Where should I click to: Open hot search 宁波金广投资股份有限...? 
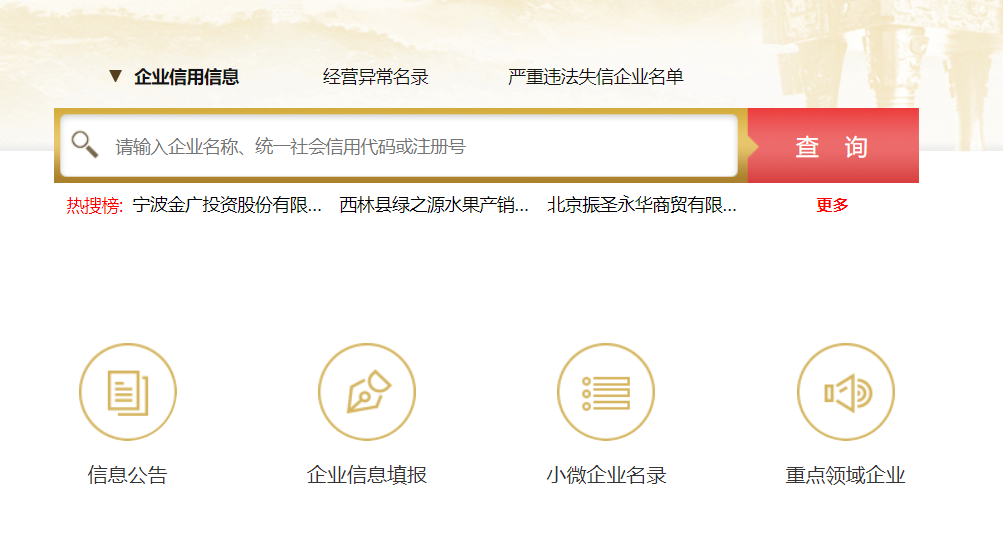[x=227, y=205]
